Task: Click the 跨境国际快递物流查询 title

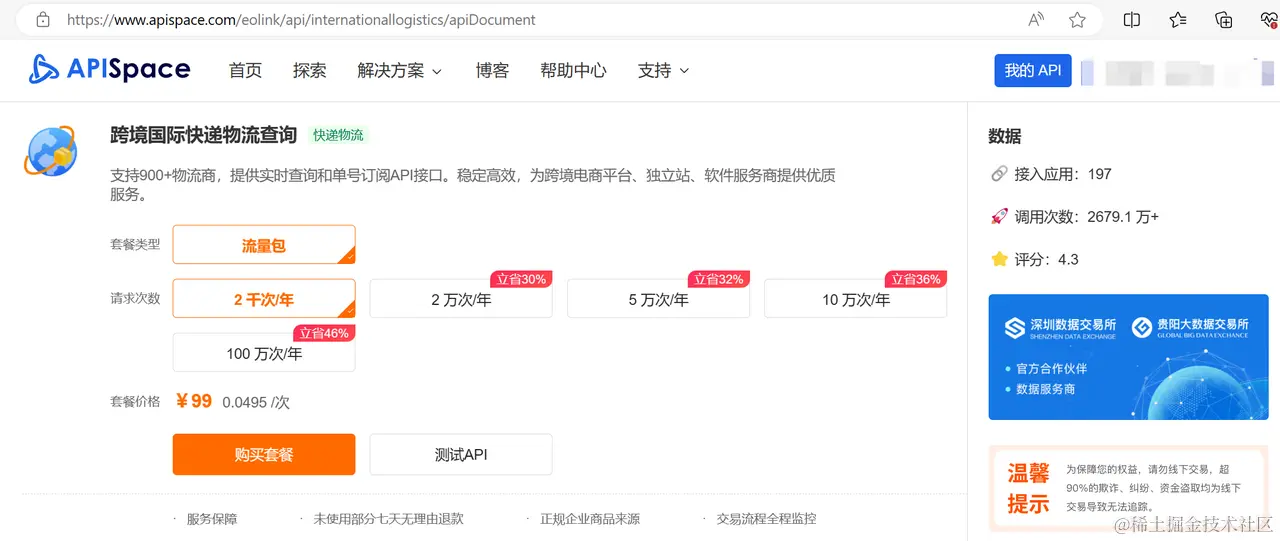Action: pyautogui.click(x=204, y=134)
